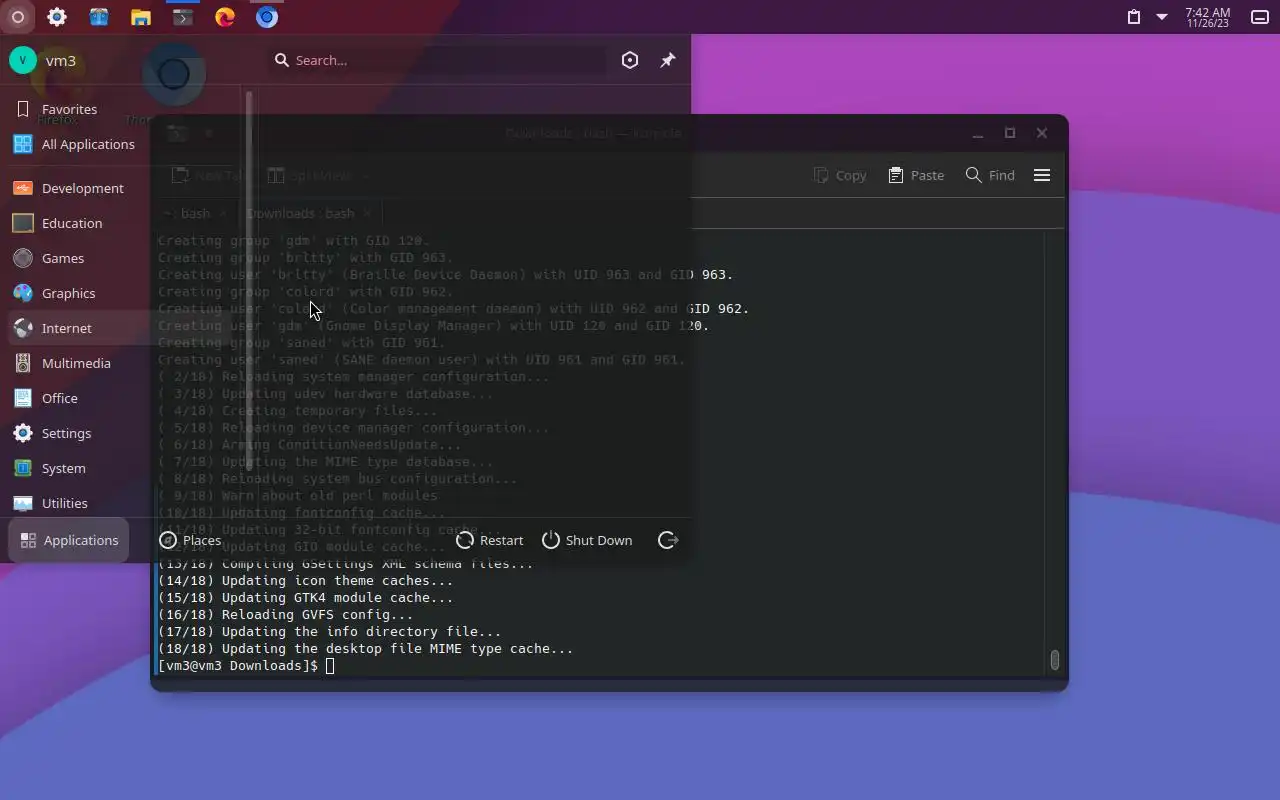1280x800 pixels.
Task: Open the System category
Action: pyautogui.click(x=122, y=468)
